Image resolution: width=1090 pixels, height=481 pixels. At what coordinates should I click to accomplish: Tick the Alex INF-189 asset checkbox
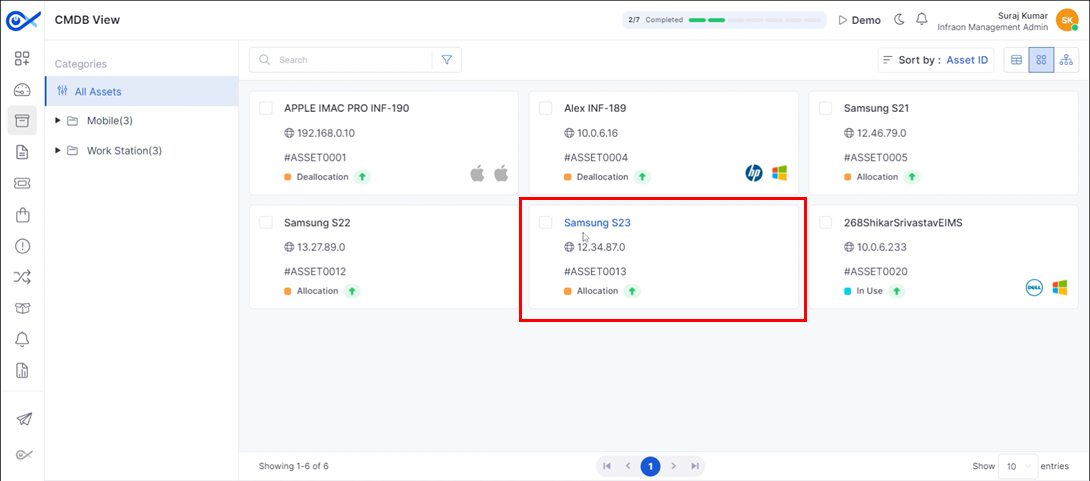[x=546, y=108]
